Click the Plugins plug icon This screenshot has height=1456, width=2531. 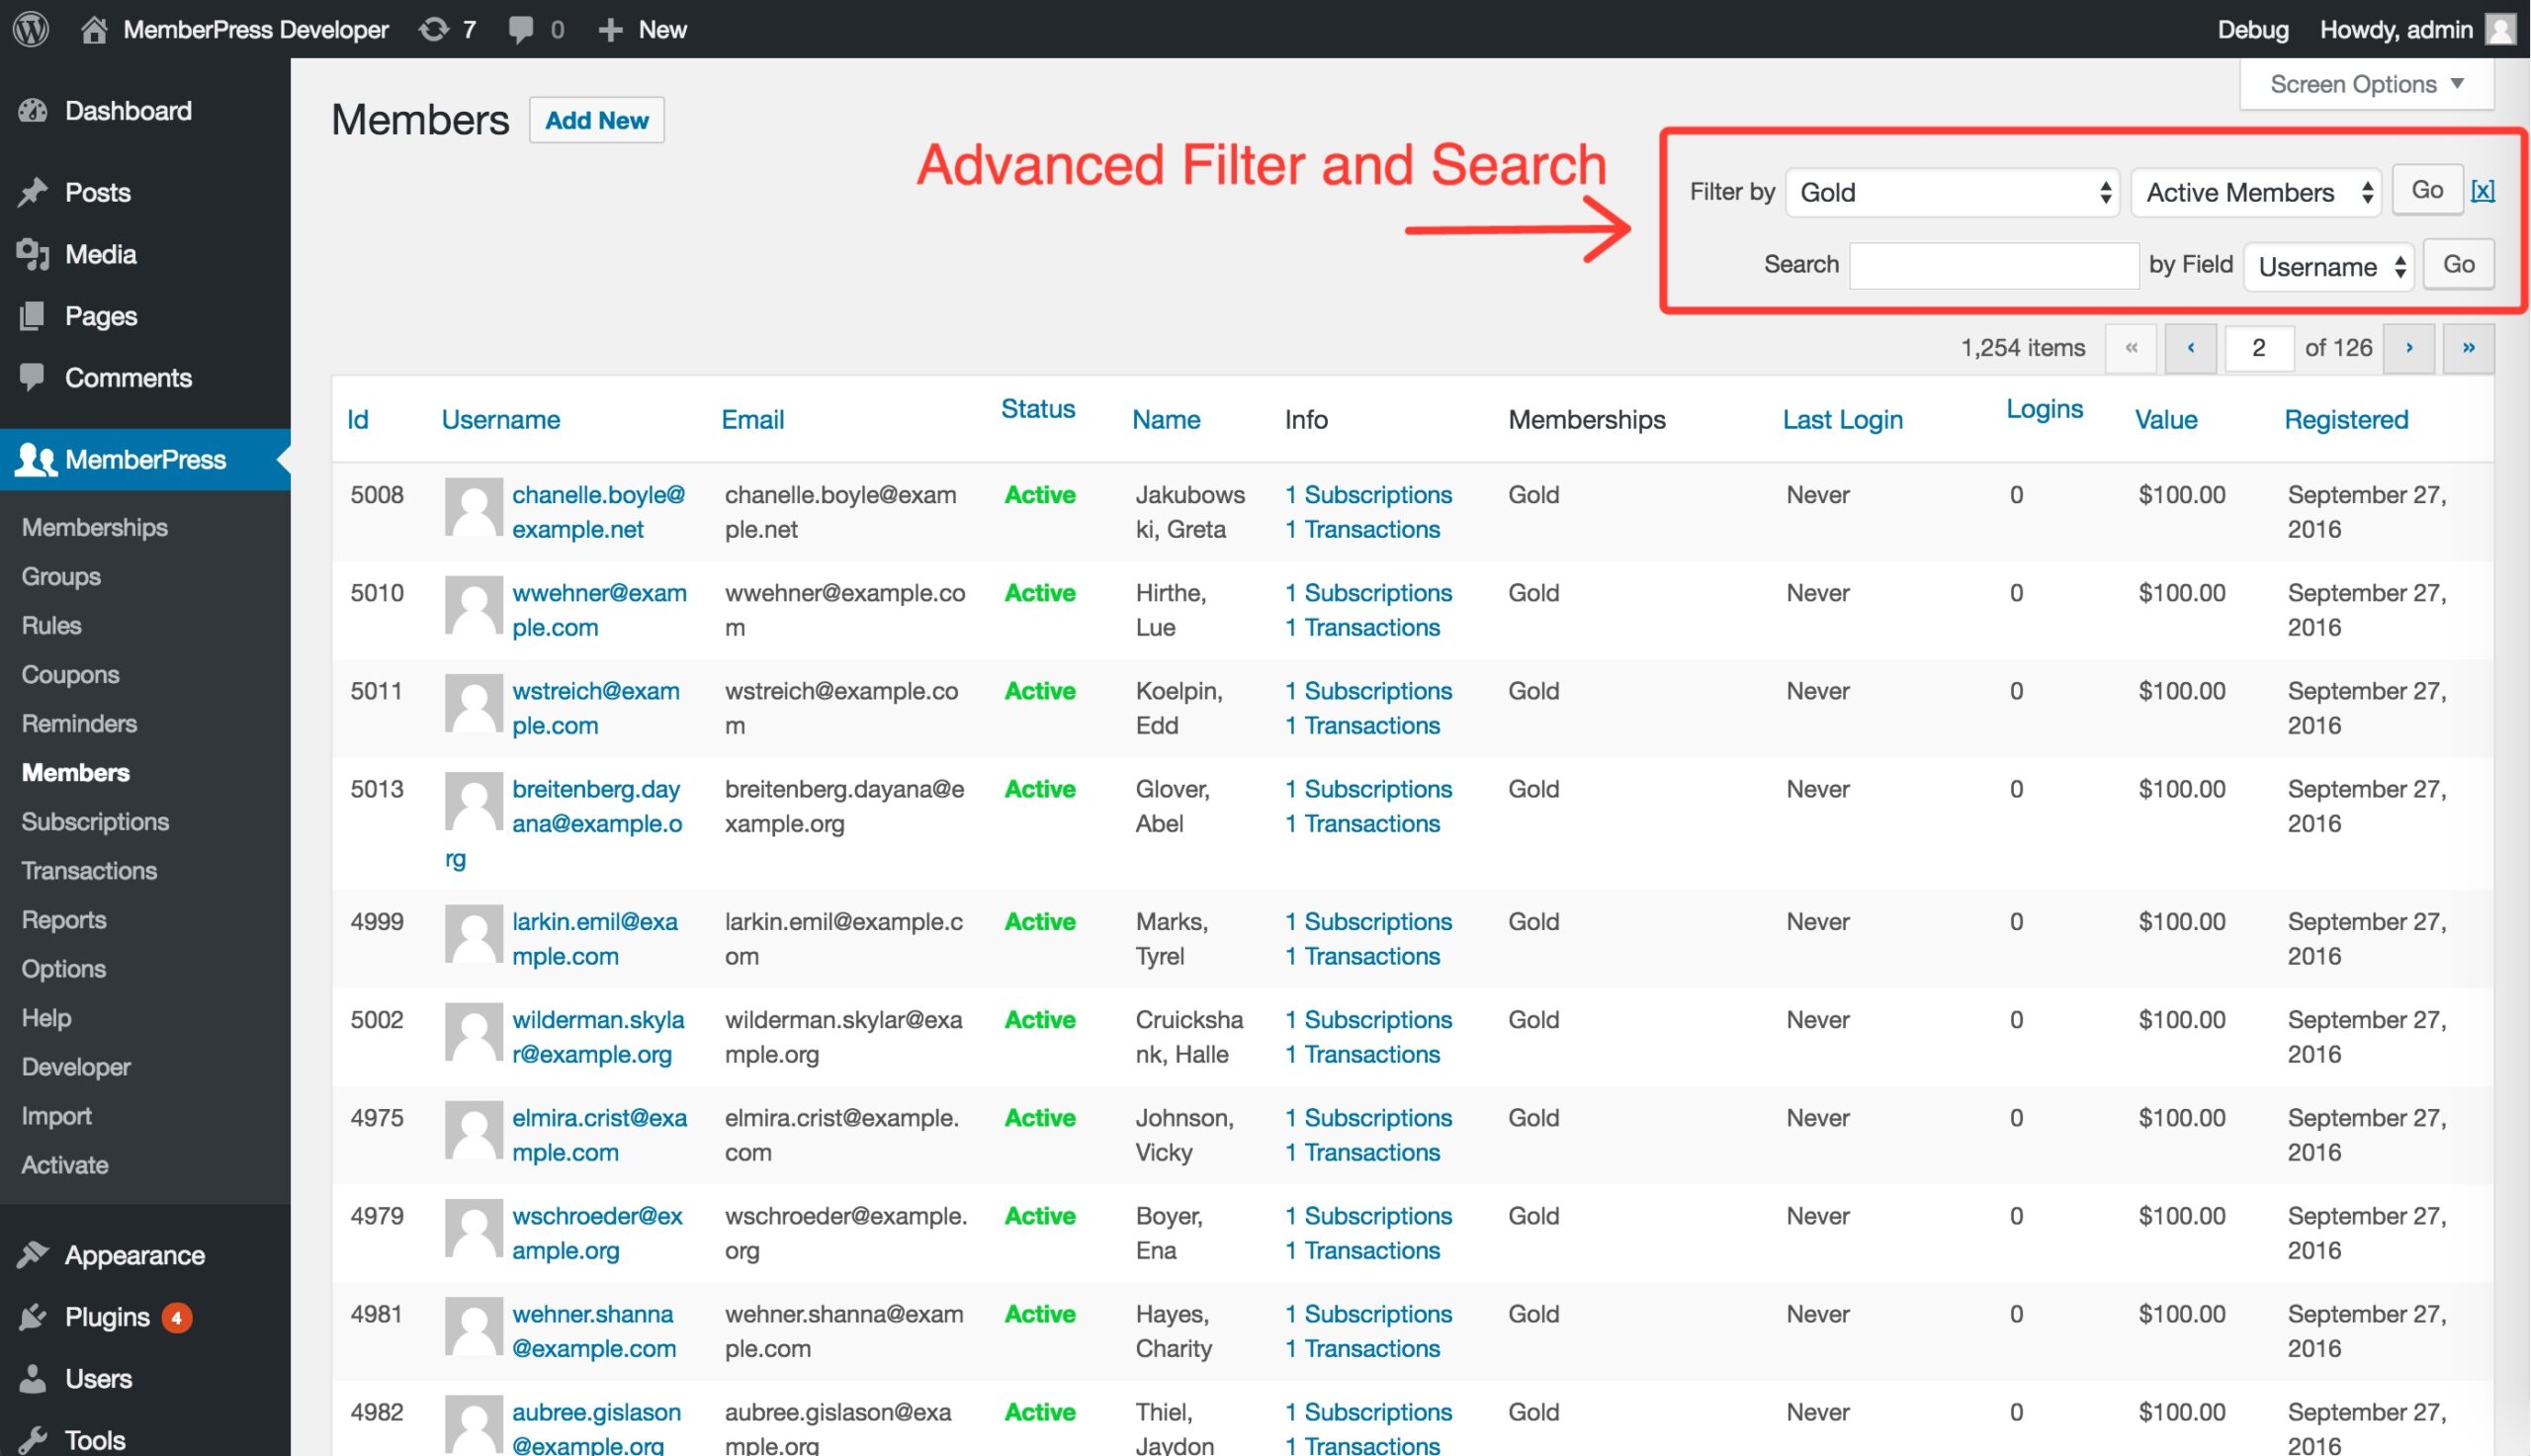coord(33,1317)
